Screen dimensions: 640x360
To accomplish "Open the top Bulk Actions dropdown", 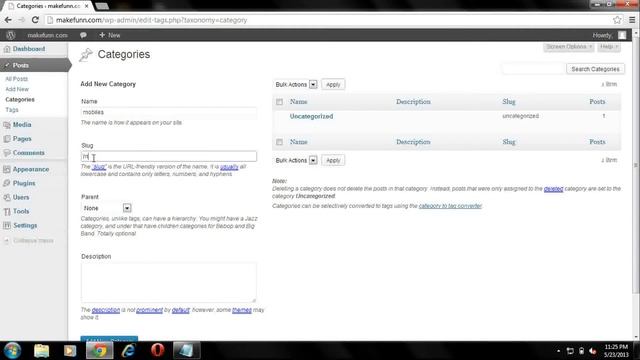I will pos(296,84).
